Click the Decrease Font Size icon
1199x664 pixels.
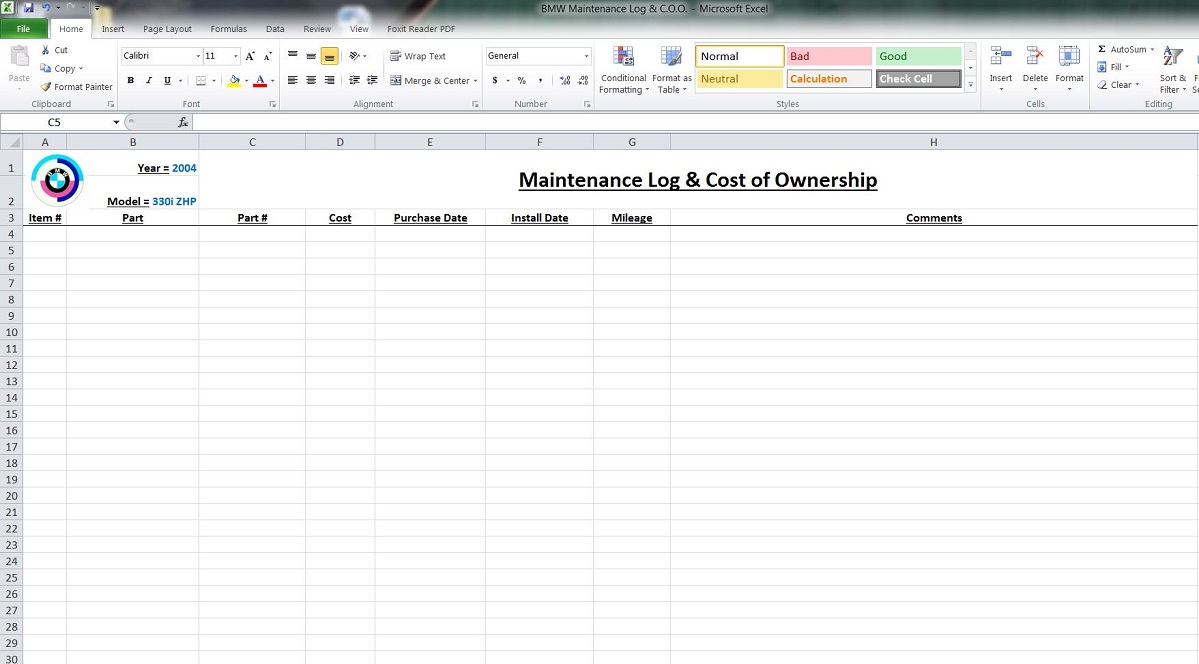click(x=268, y=56)
